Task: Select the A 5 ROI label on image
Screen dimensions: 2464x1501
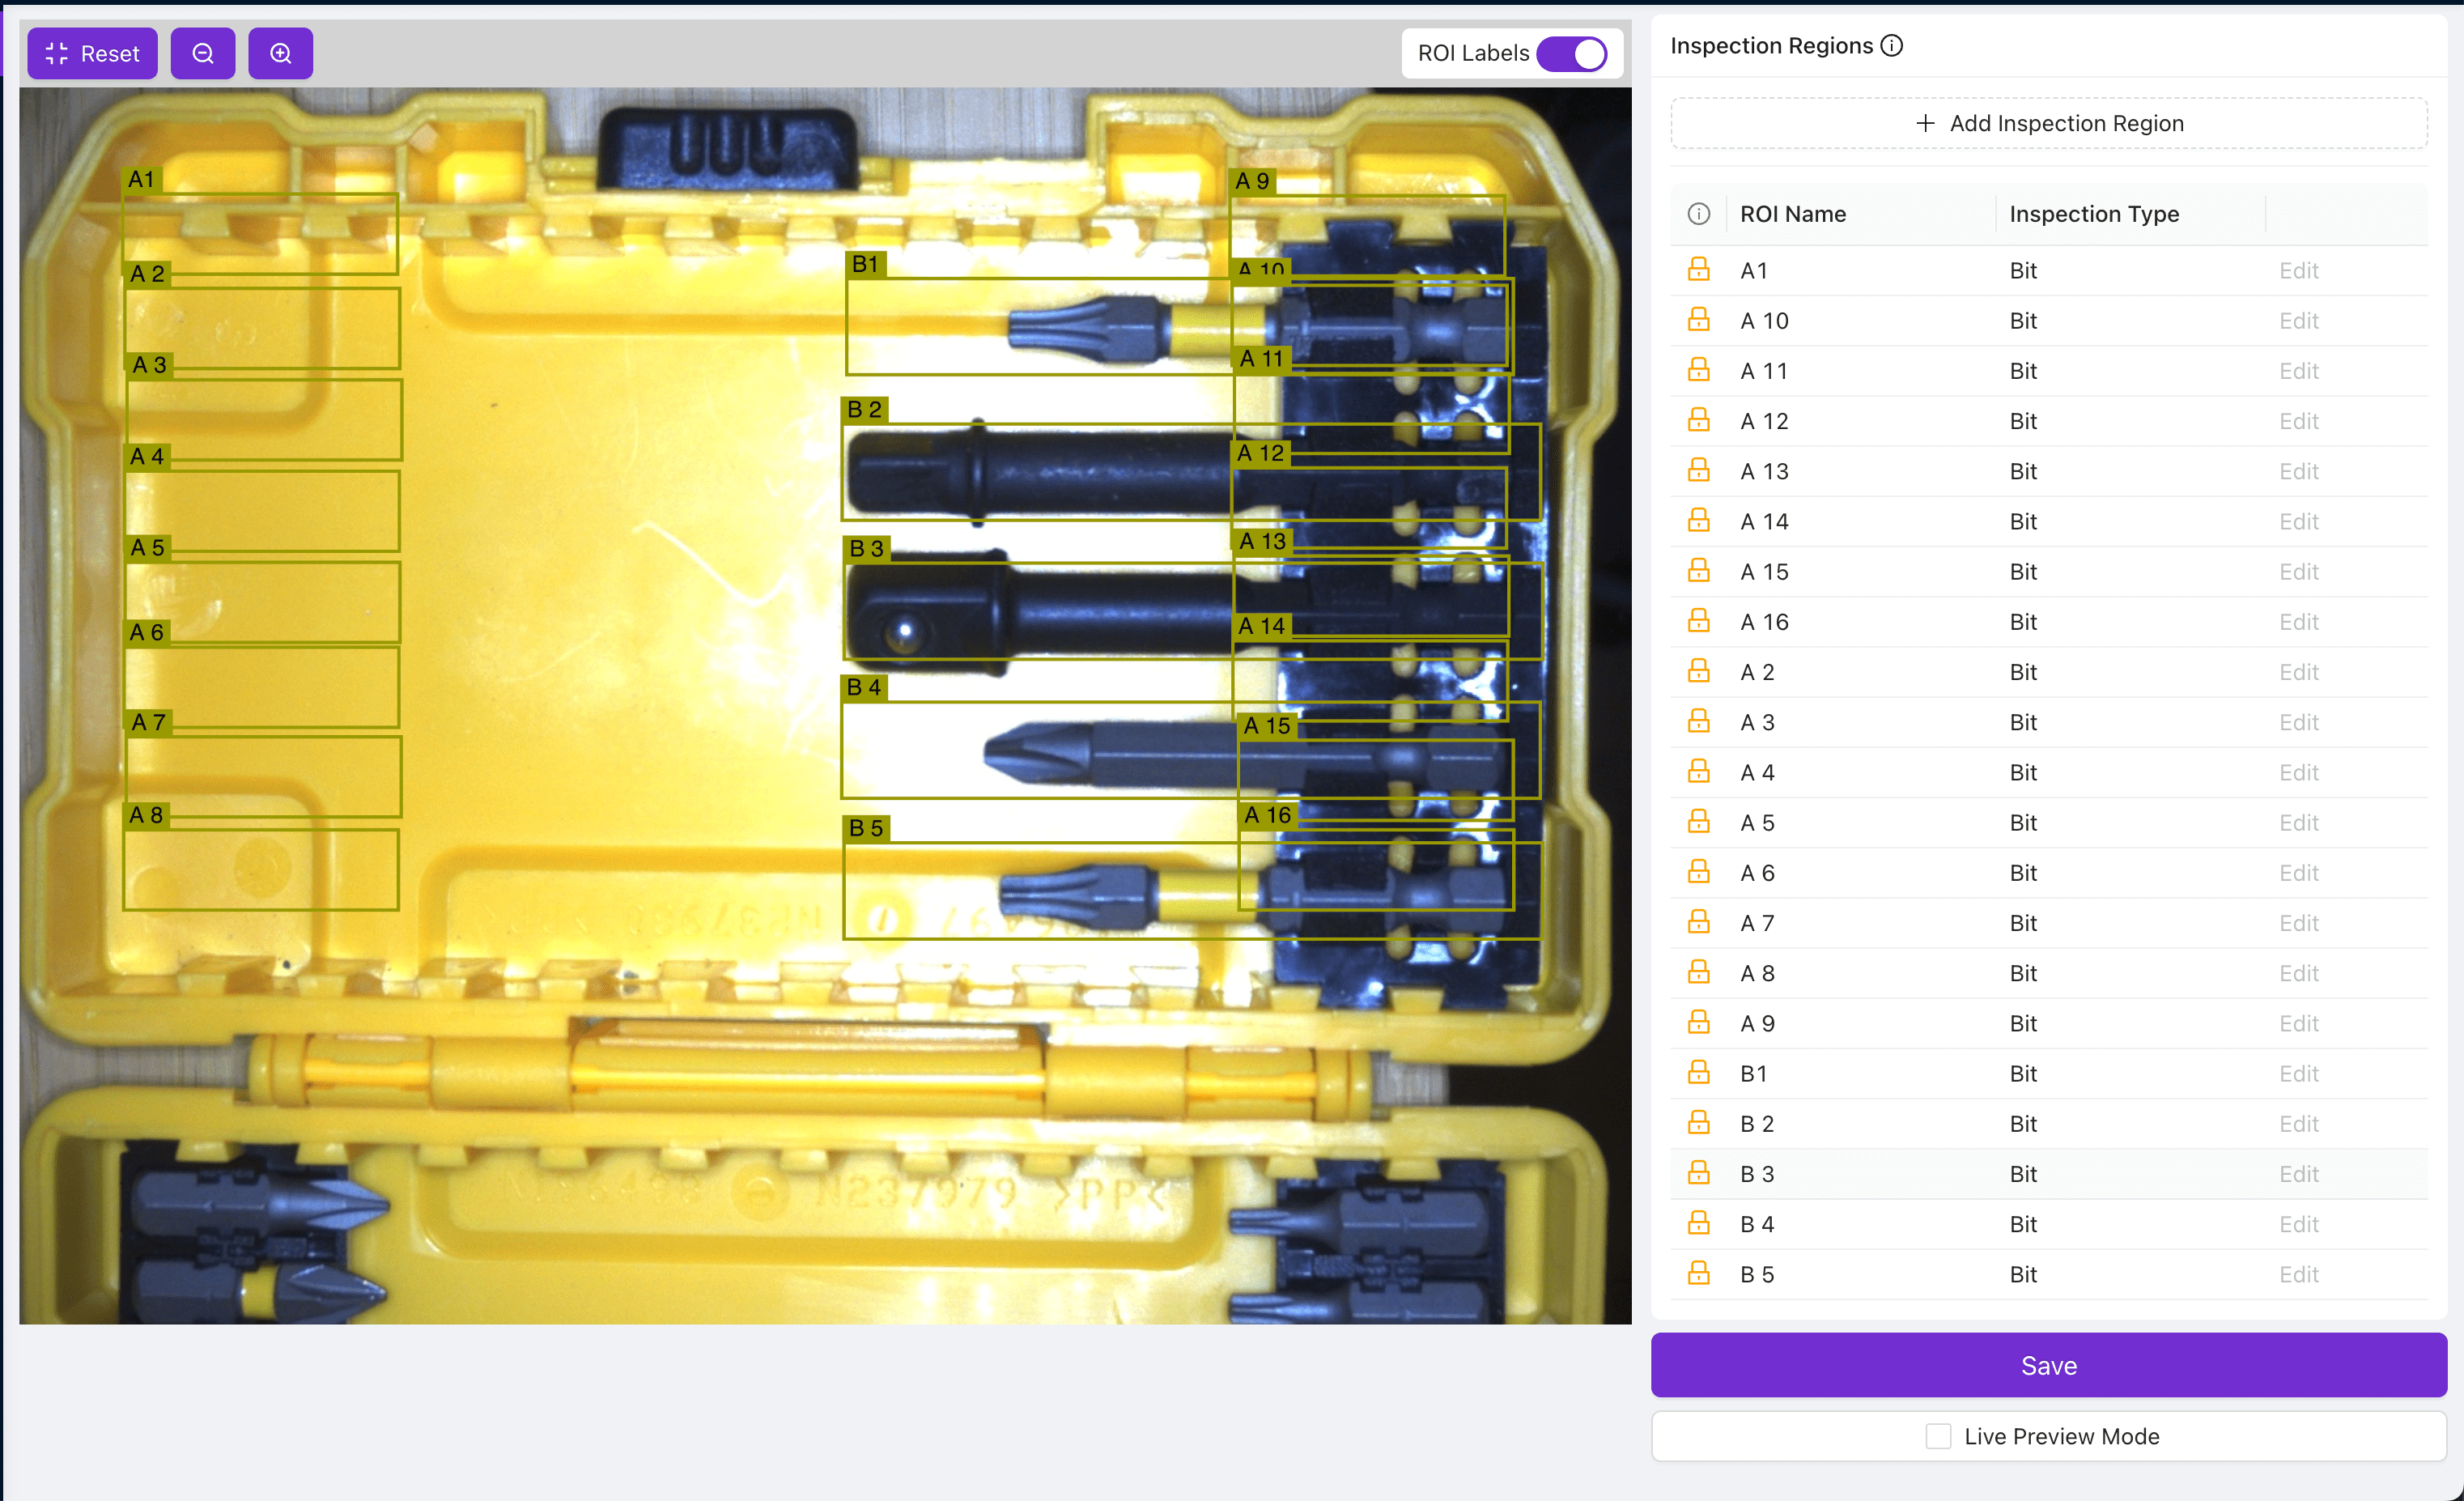Action: 148,548
